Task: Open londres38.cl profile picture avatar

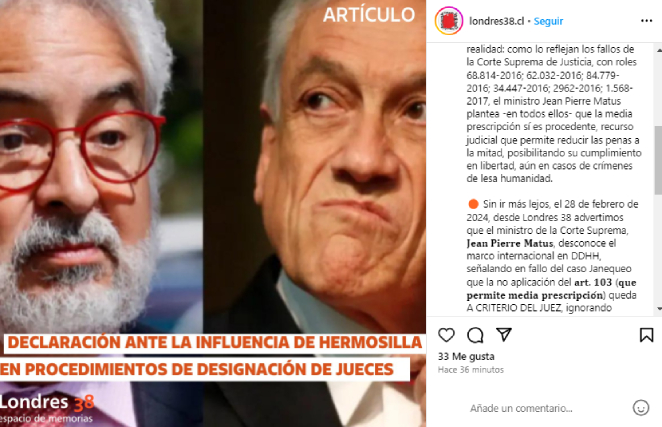Action: [x=449, y=21]
